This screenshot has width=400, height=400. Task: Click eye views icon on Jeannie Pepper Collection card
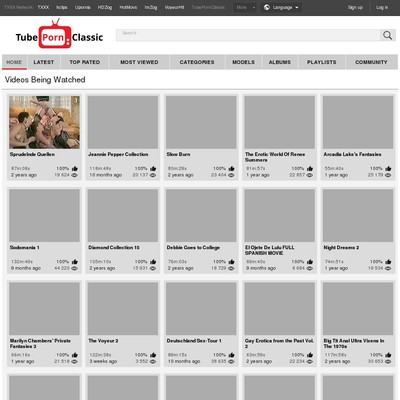click(x=153, y=175)
